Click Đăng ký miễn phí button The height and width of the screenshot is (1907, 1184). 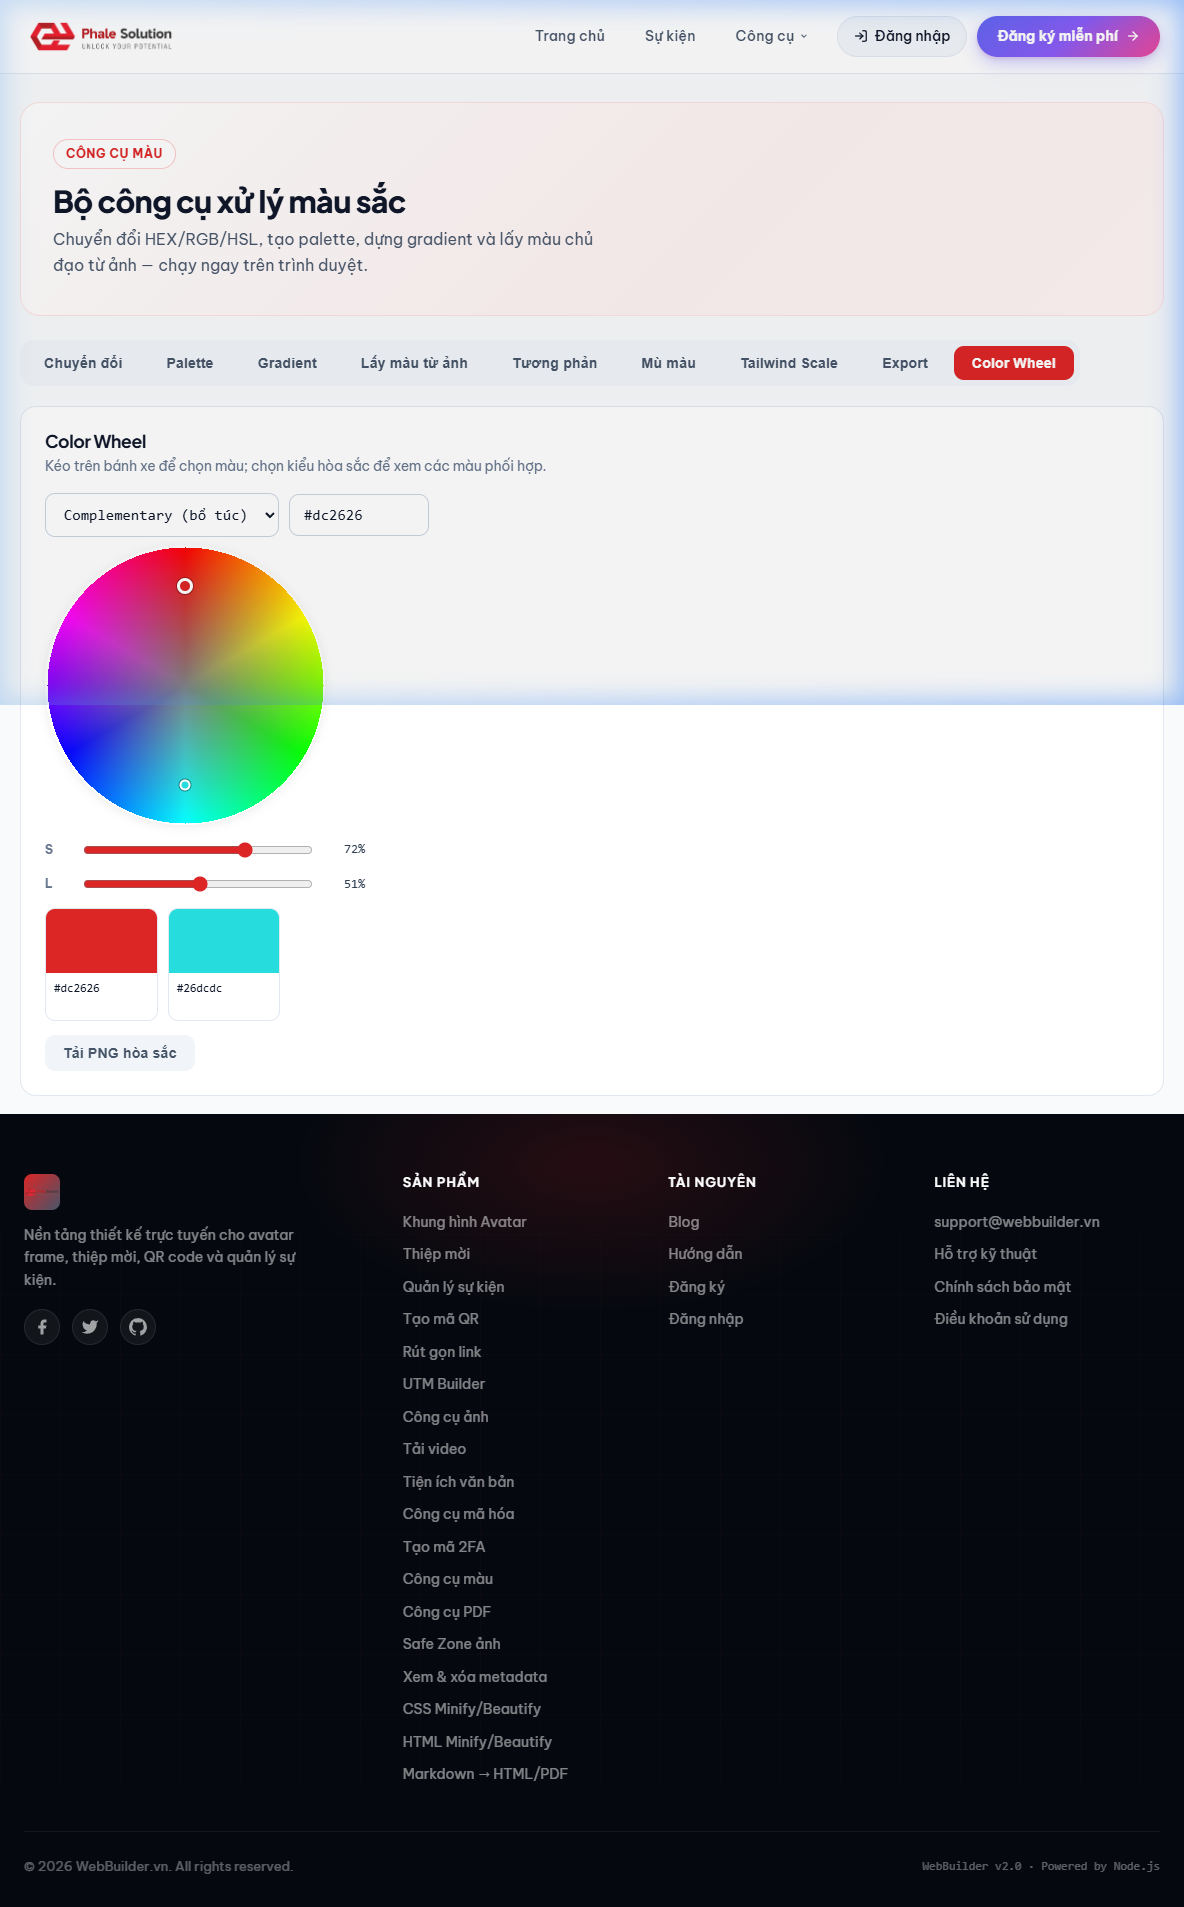coord(1068,36)
